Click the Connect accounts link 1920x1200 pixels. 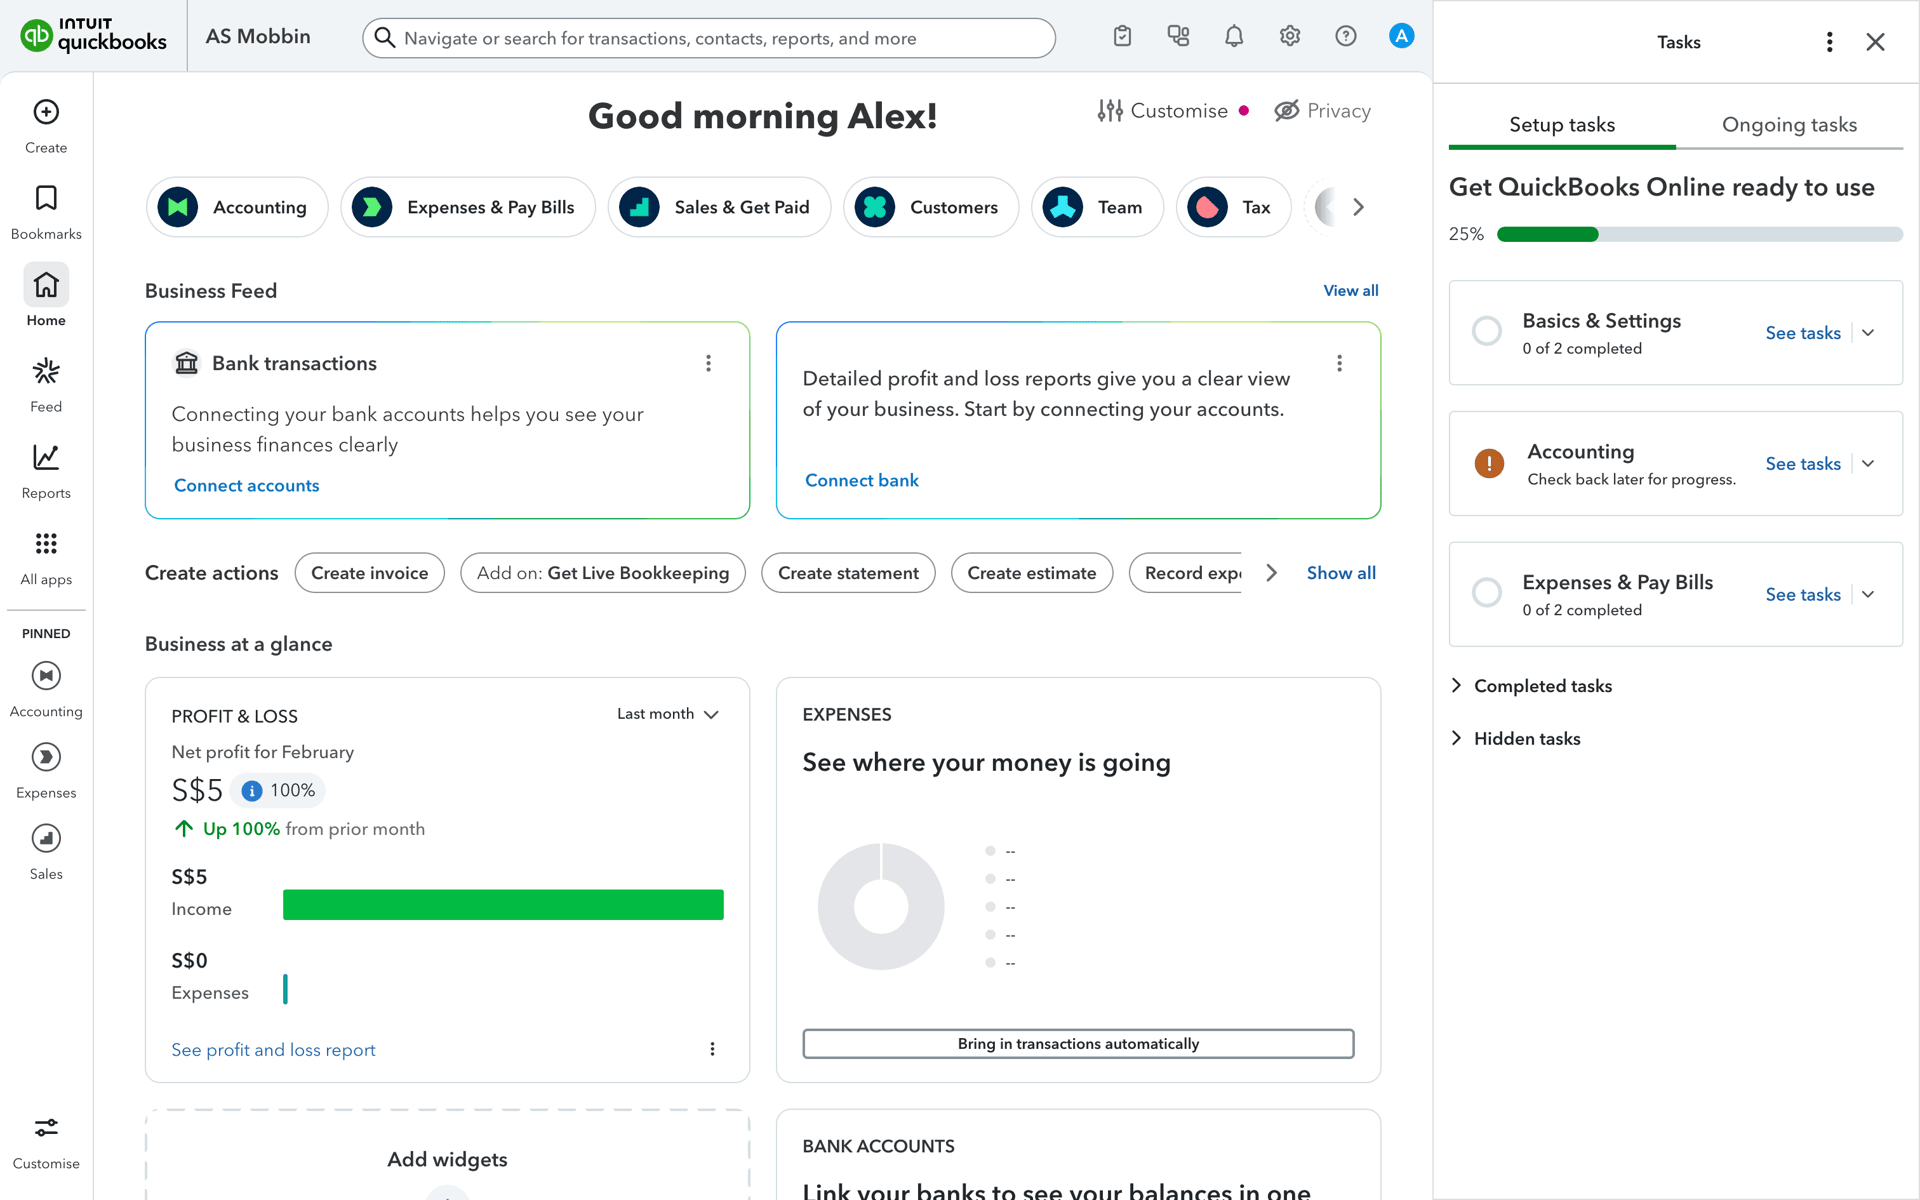[247, 485]
